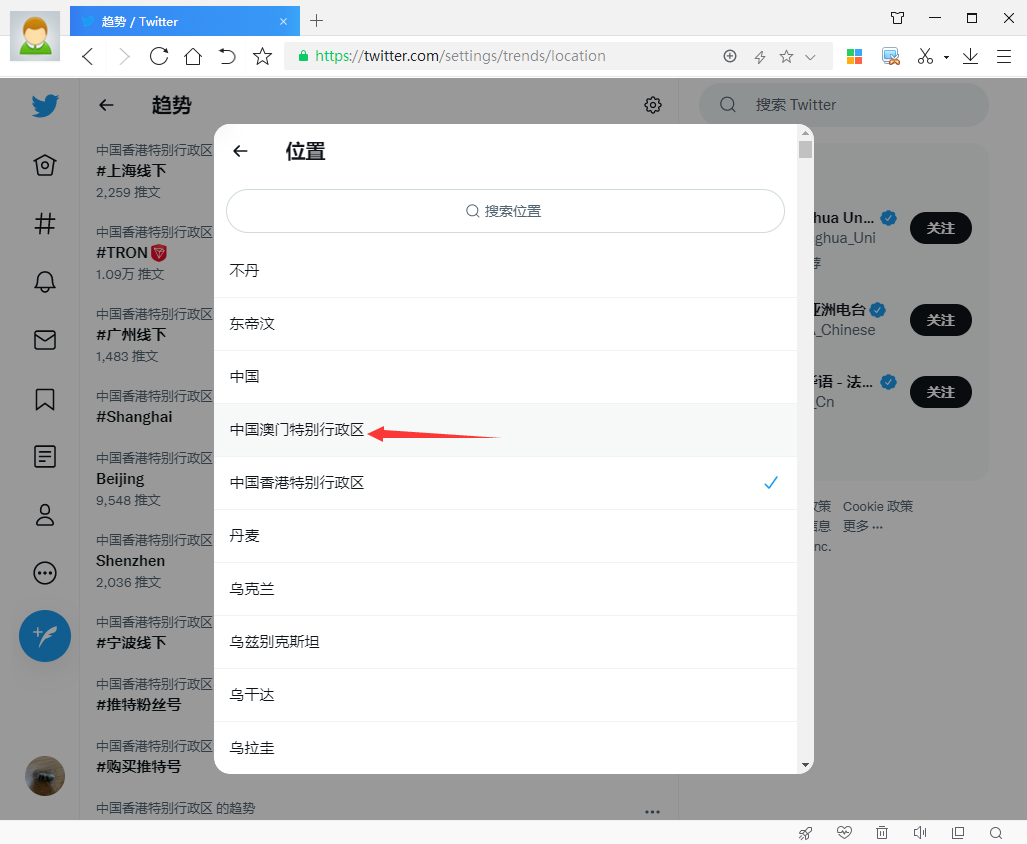Open the browser hamburger menu

coord(1003,56)
